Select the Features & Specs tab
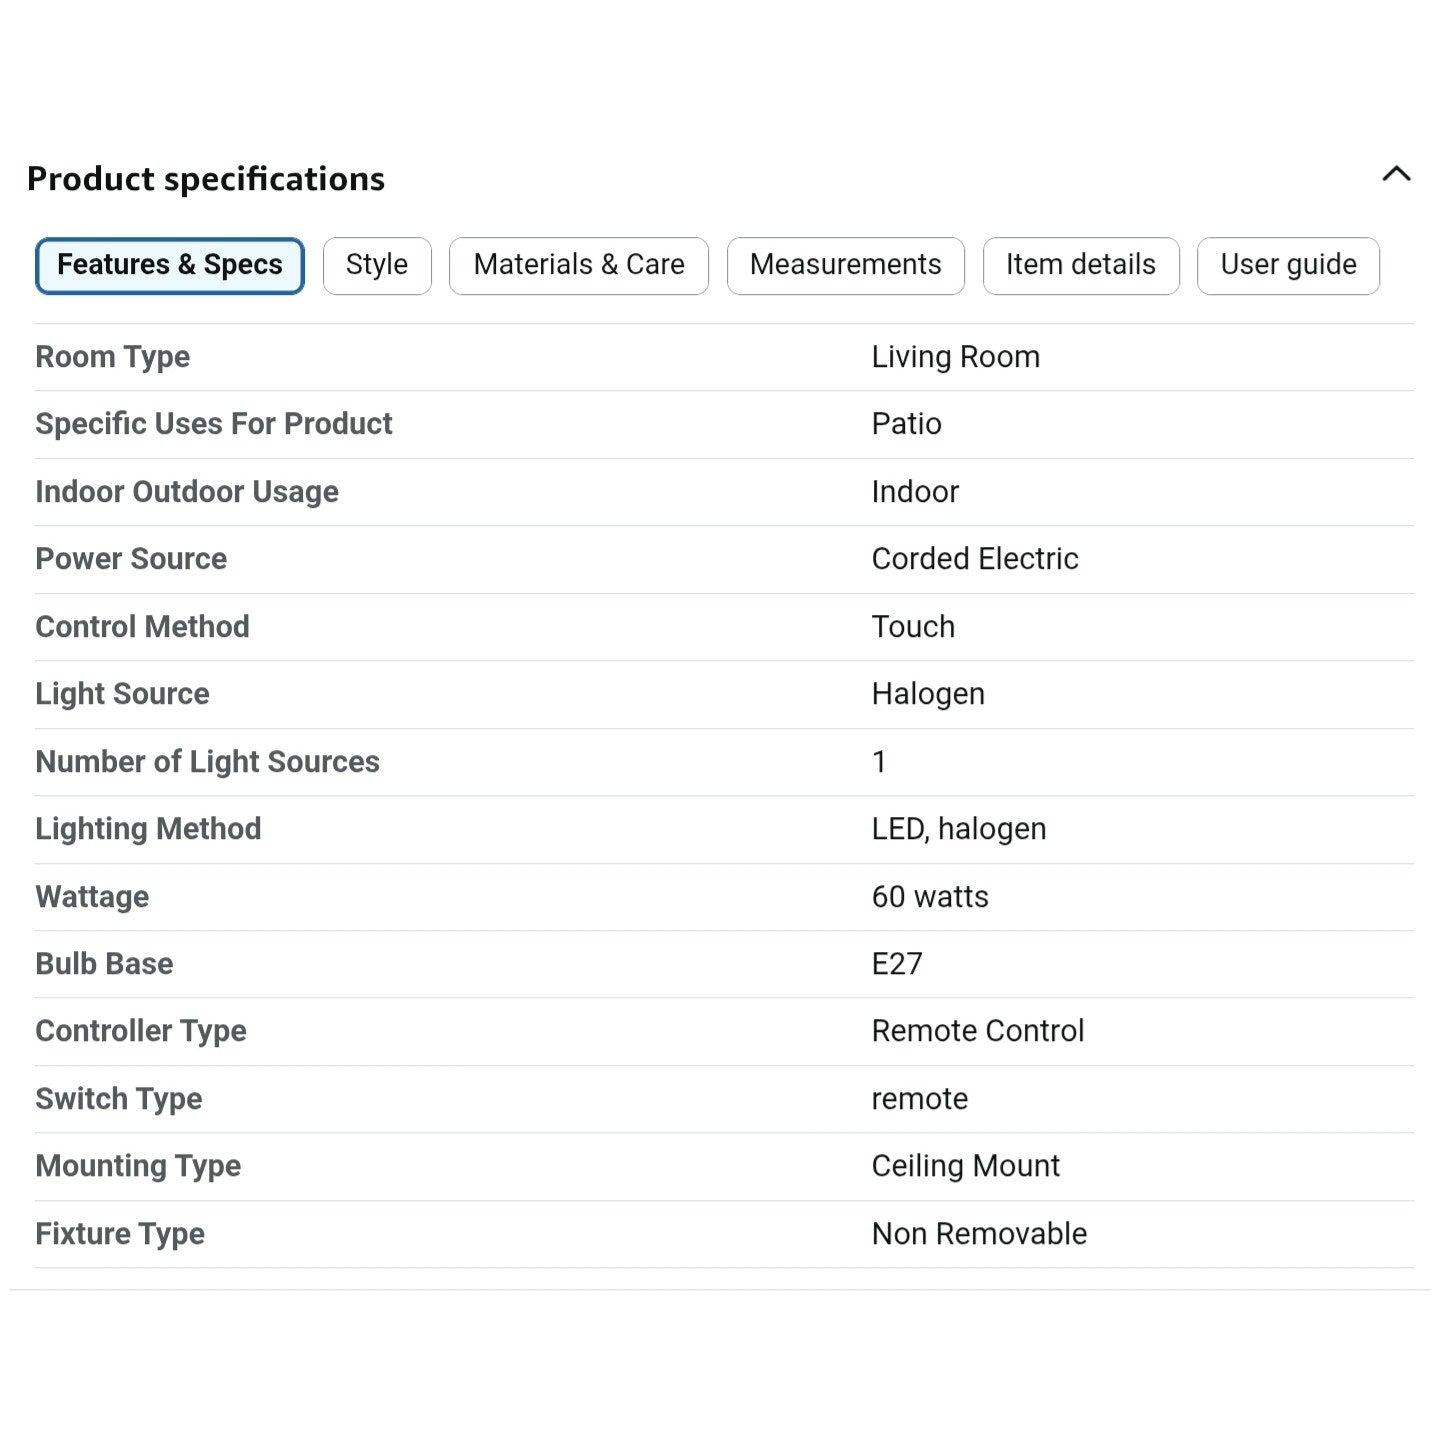This screenshot has width=1440, height=1440. point(170,265)
